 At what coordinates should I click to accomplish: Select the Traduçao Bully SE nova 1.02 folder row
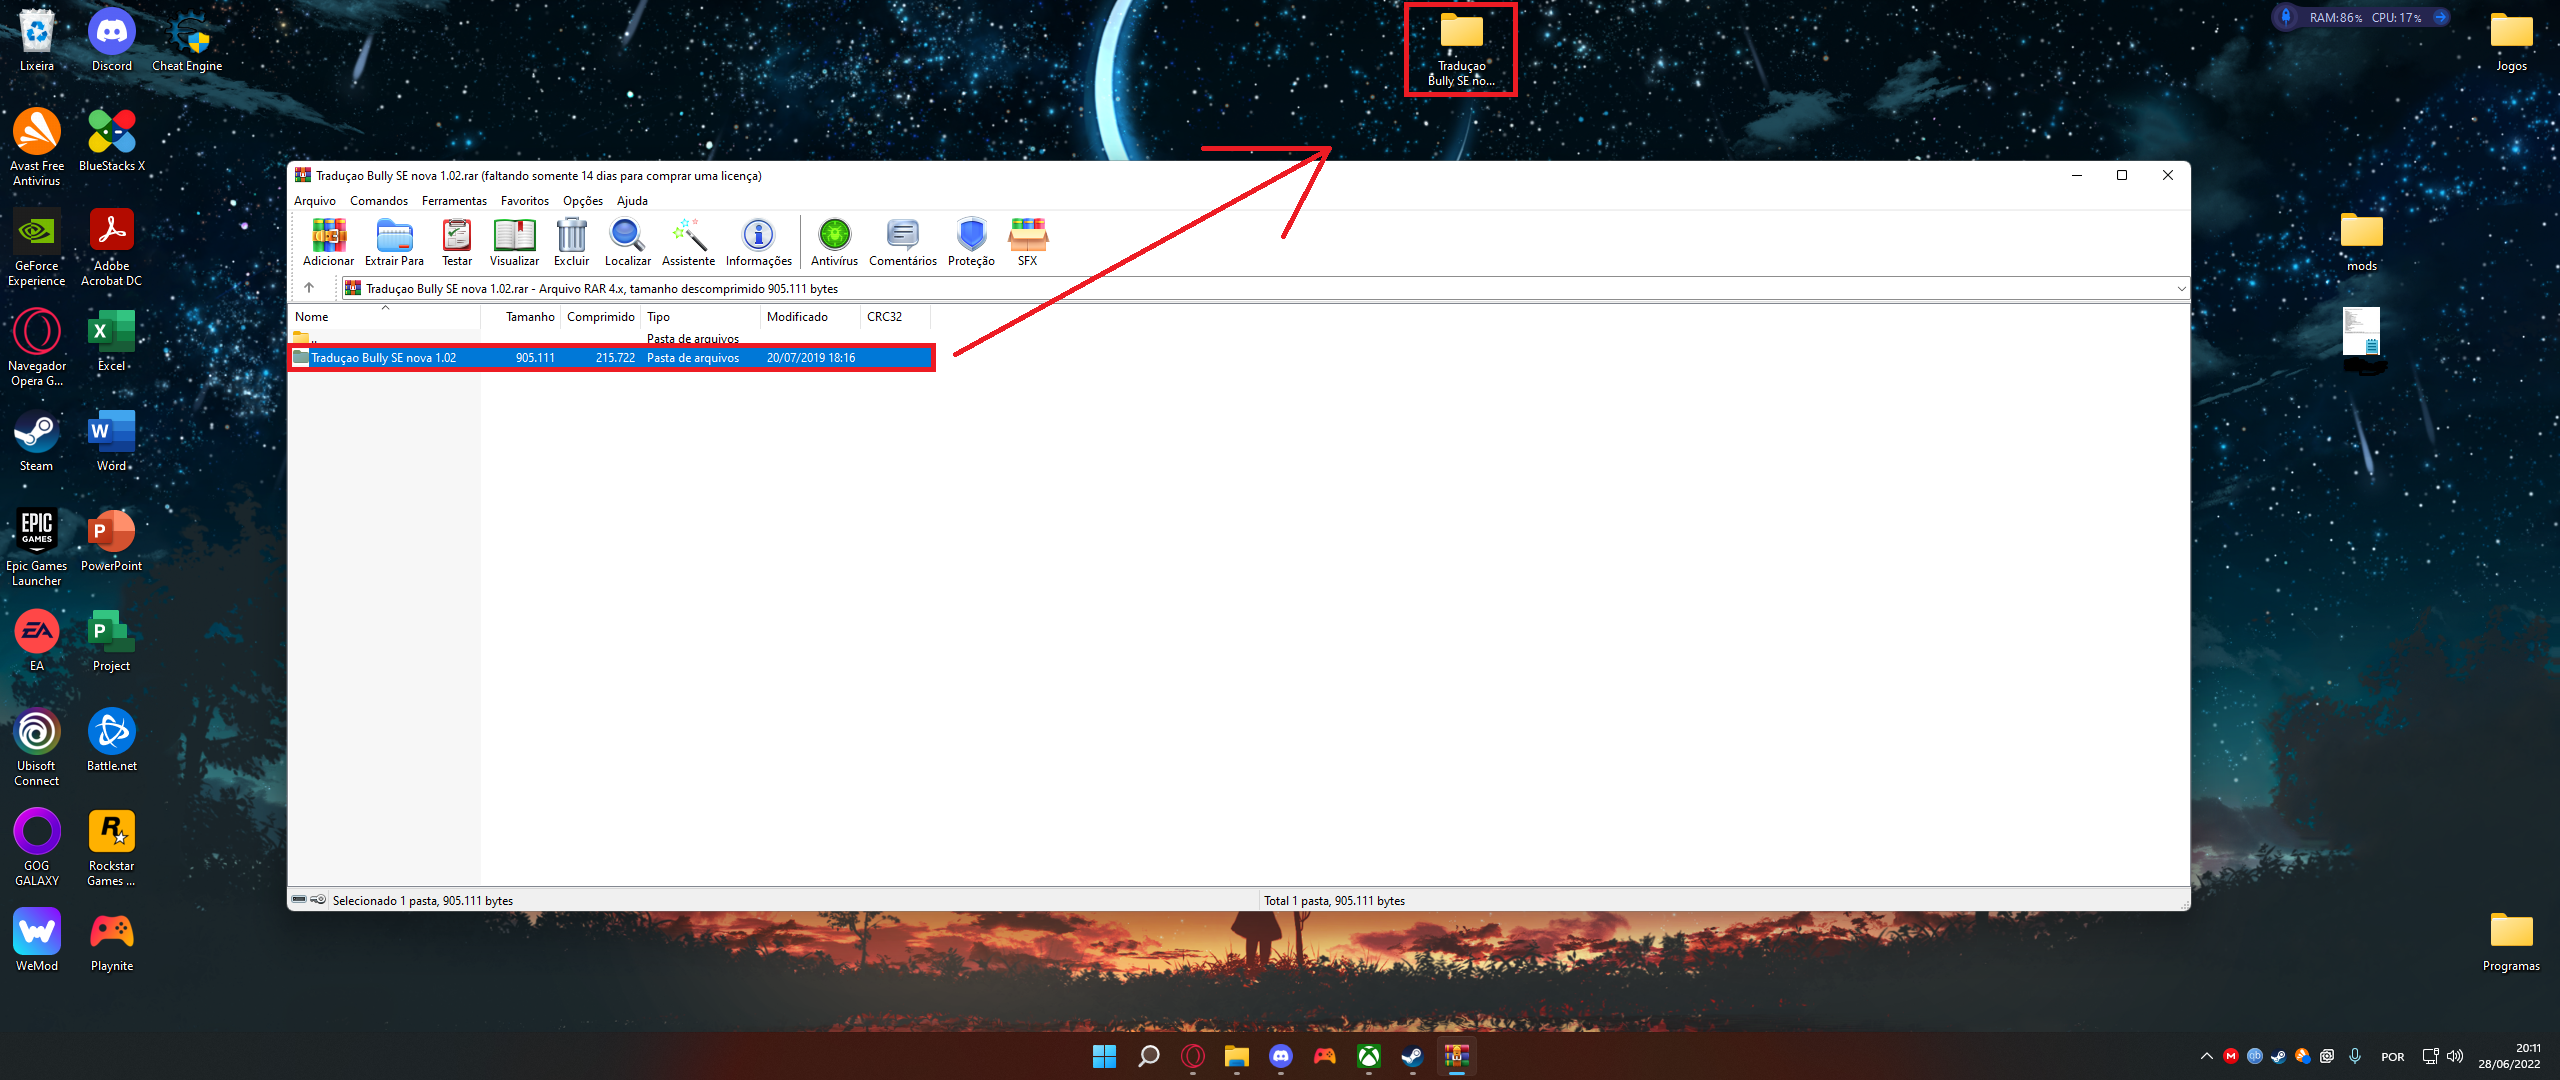384,358
